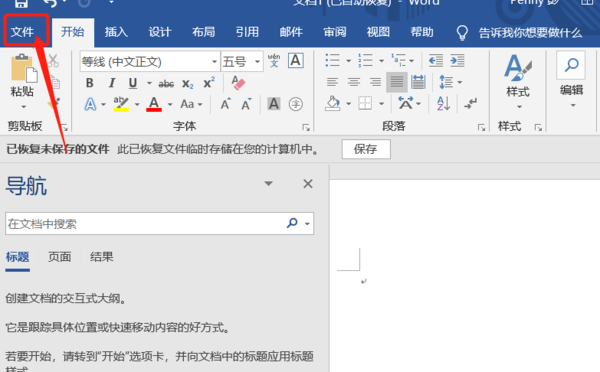The image size is (600, 372).
Task: Expand the navigation pane options arrow
Action: 269,184
